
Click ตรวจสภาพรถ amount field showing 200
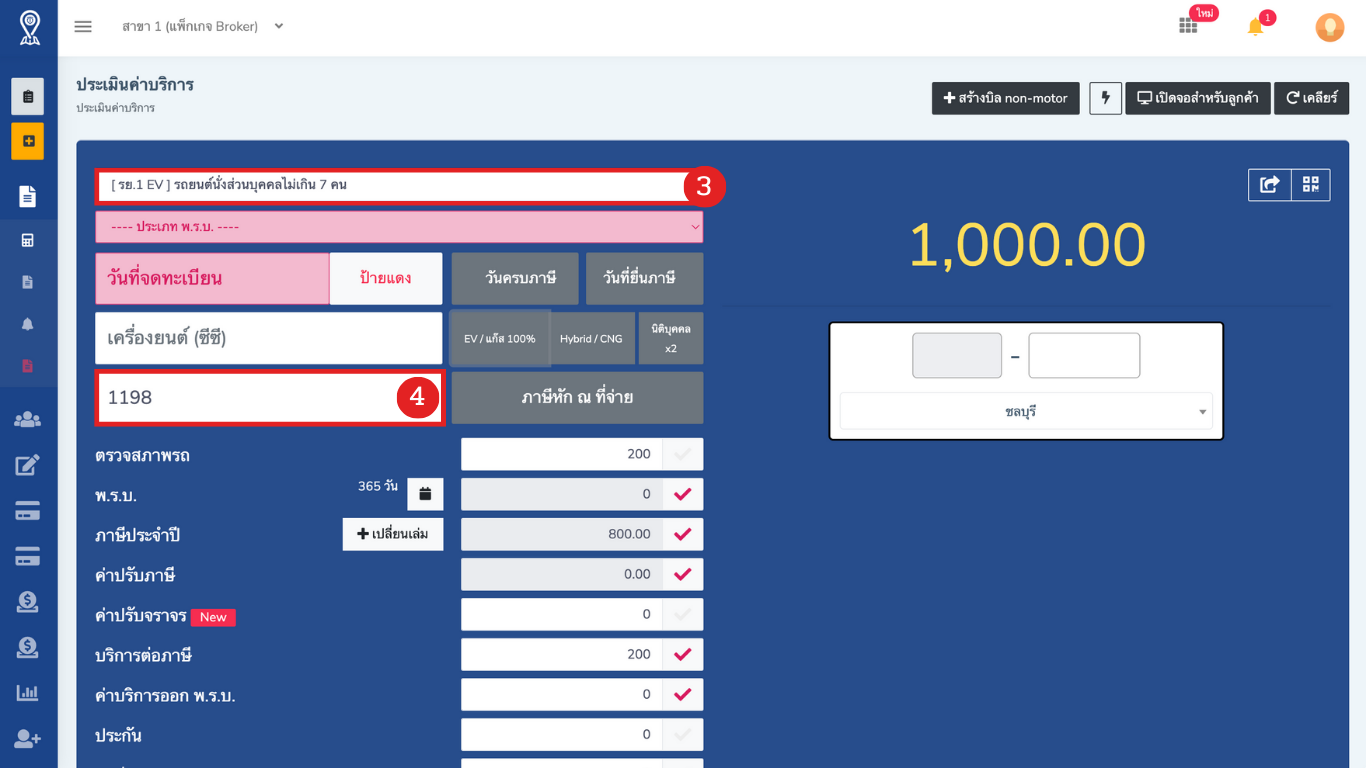(562, 454)
